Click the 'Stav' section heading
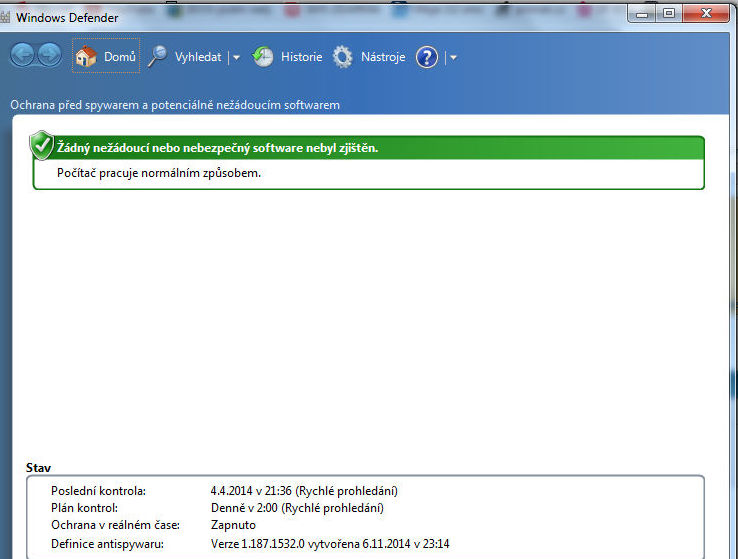This screenshot has height=559, width=738. [x=38, y=468]
